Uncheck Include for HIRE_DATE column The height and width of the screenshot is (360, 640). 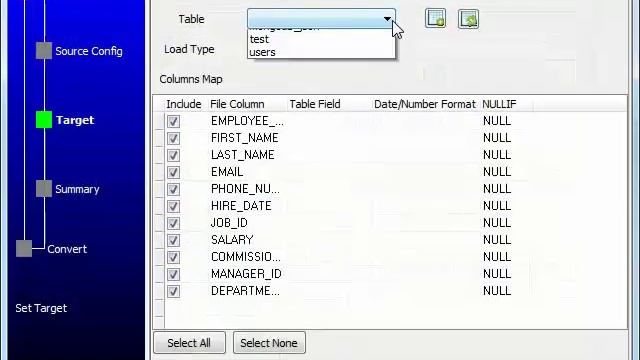pyautogui.click(x=173, y=206)
